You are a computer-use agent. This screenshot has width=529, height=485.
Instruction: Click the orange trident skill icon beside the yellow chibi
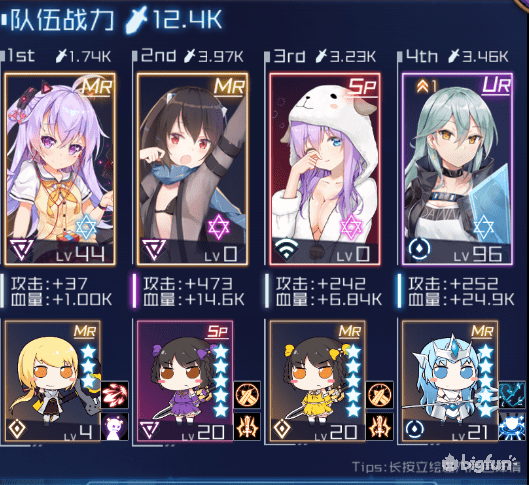pos(380,427)
